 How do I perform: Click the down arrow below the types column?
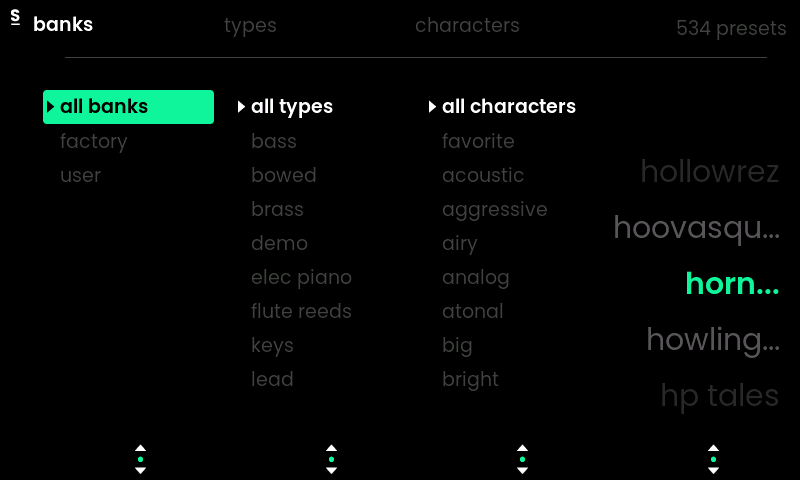(332, 471)
